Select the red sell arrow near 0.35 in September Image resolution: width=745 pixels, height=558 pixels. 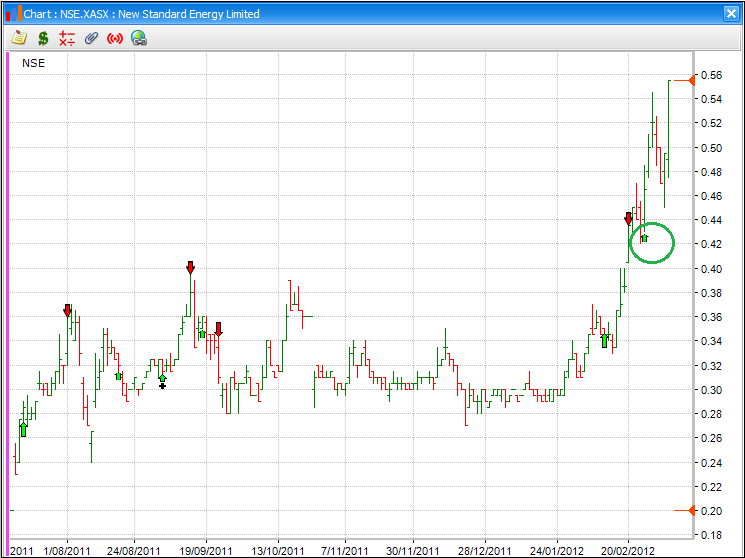[x=219, y=329]
